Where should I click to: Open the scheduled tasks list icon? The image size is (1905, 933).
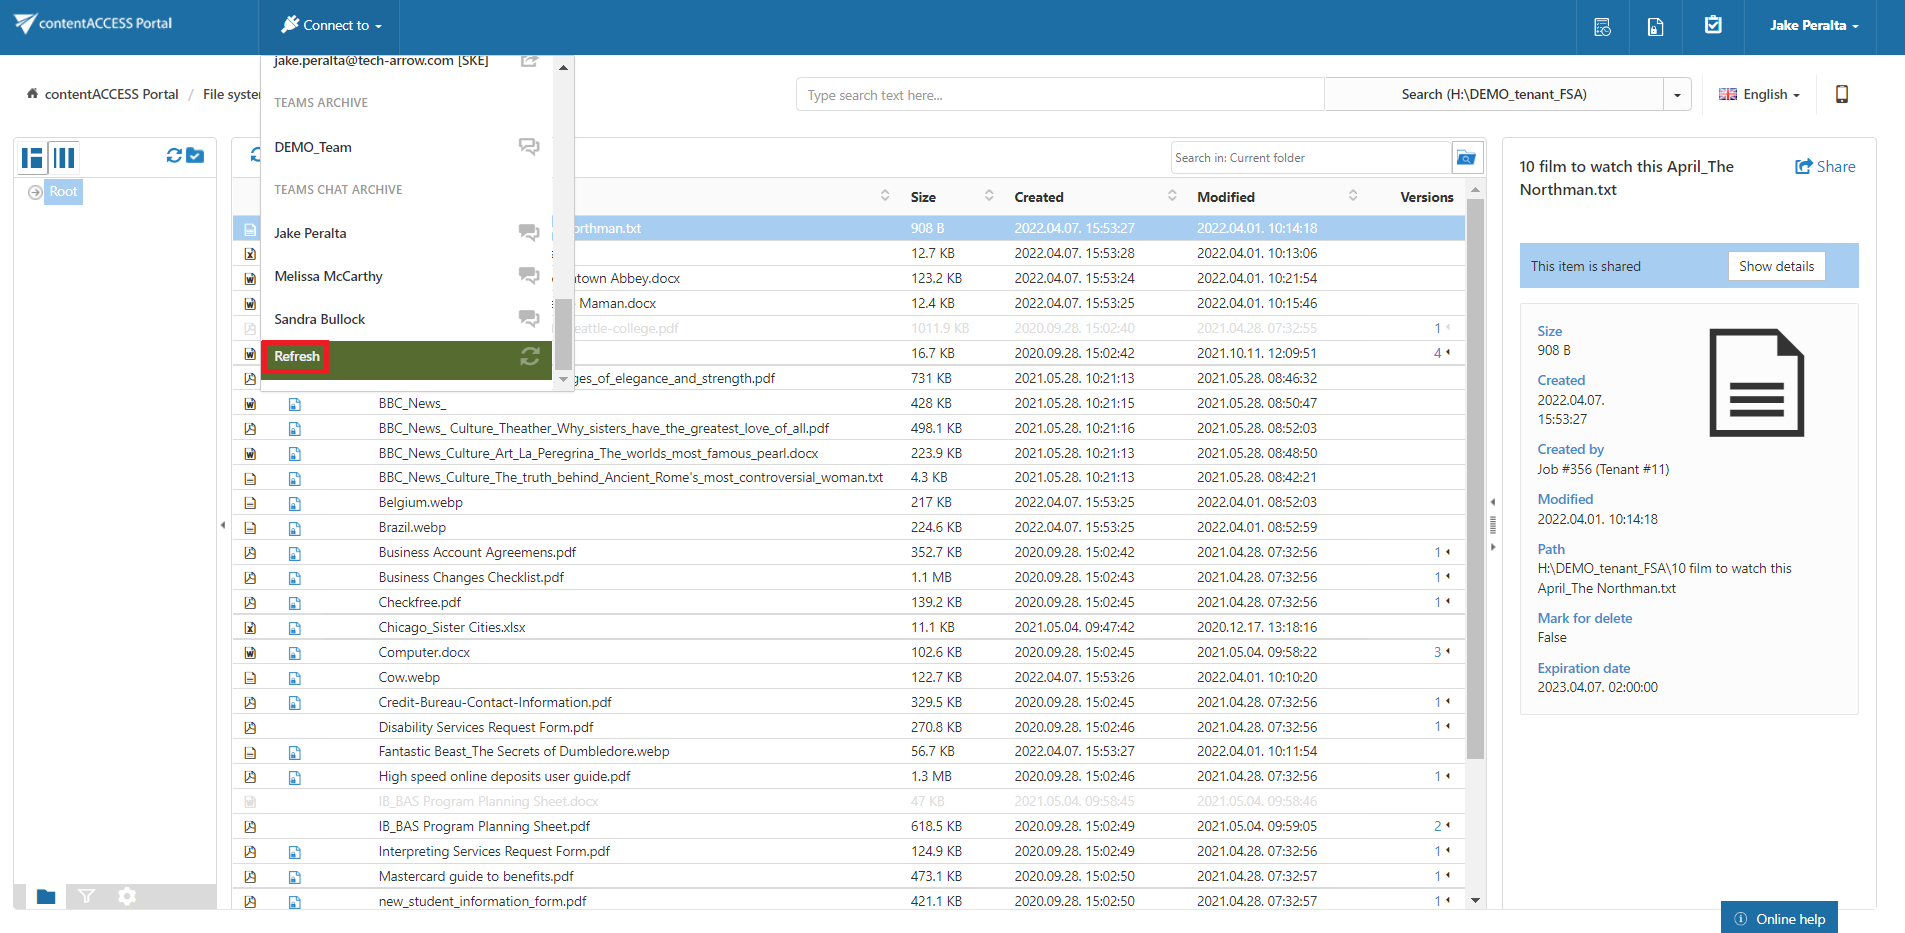1602,27
